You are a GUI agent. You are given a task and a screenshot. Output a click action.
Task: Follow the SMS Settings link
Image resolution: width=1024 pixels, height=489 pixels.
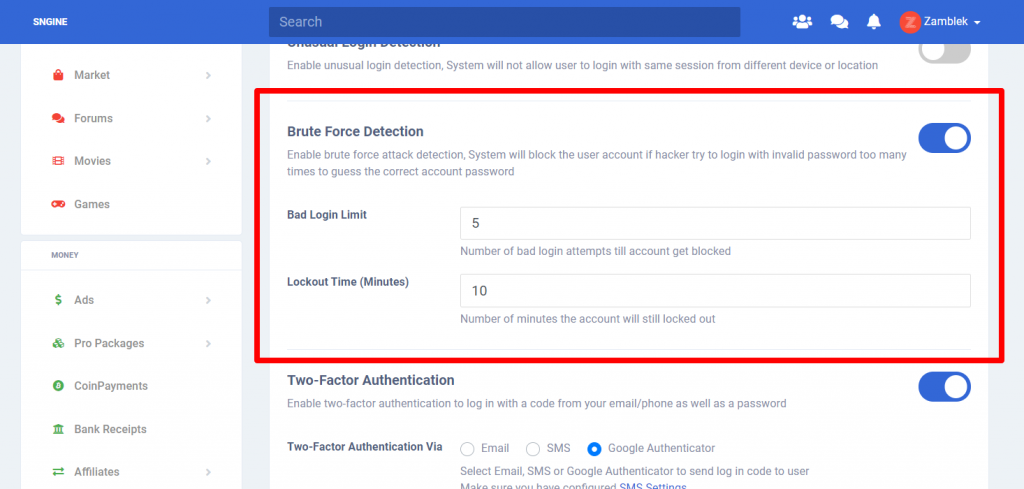[653, 486]
